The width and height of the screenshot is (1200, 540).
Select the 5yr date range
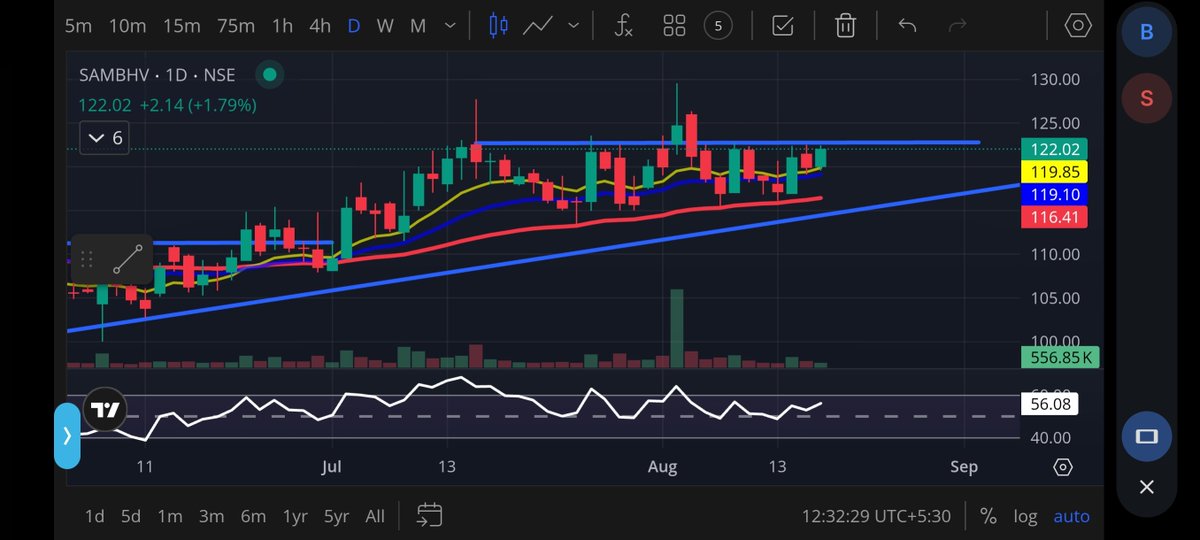(336, 516)
